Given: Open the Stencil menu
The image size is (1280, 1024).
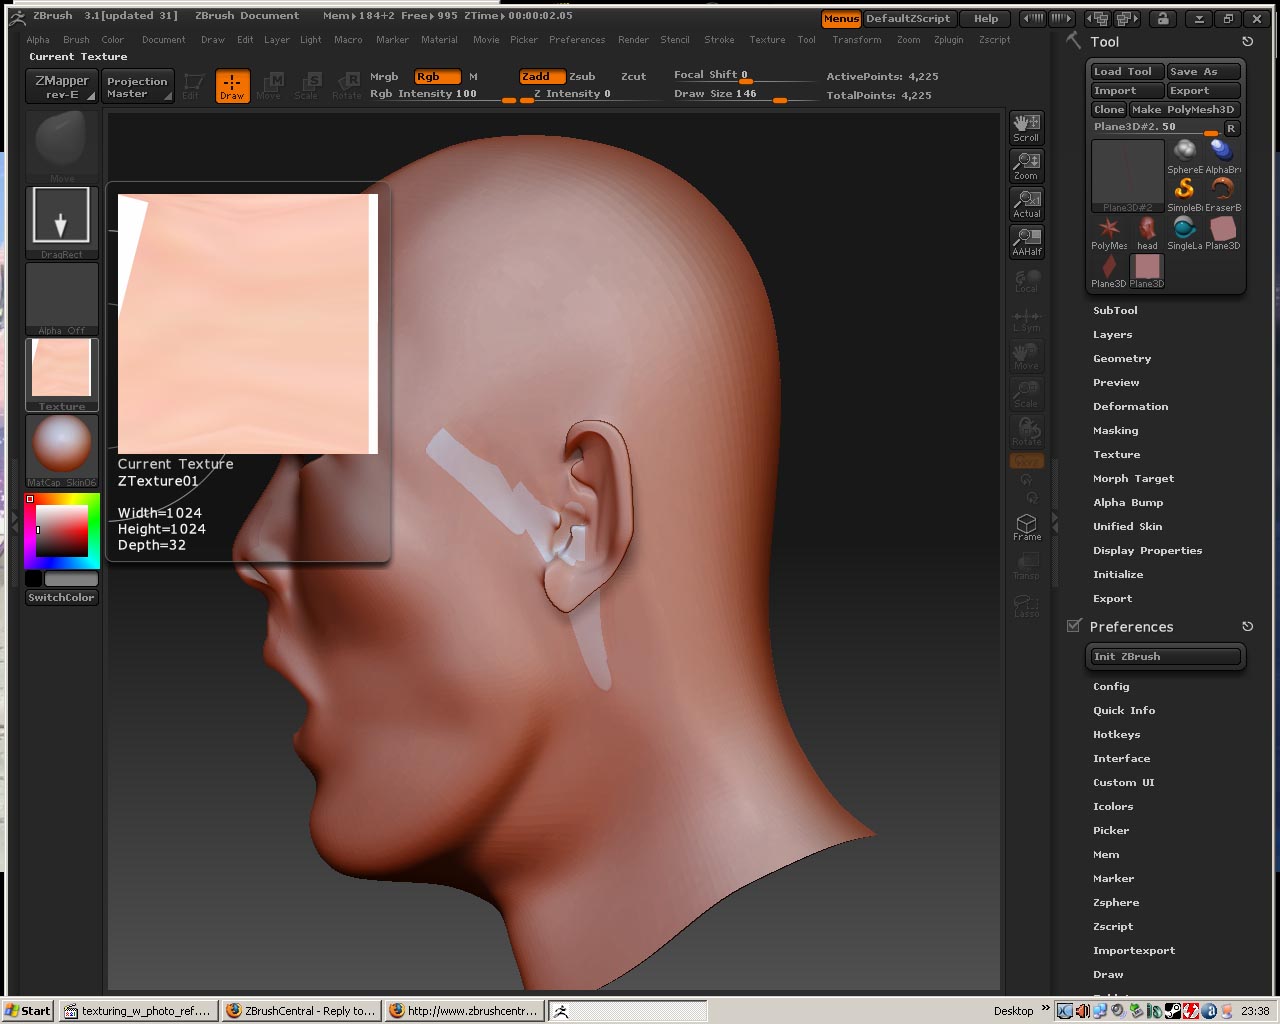Looking at the screenshot, I should 674,40.
